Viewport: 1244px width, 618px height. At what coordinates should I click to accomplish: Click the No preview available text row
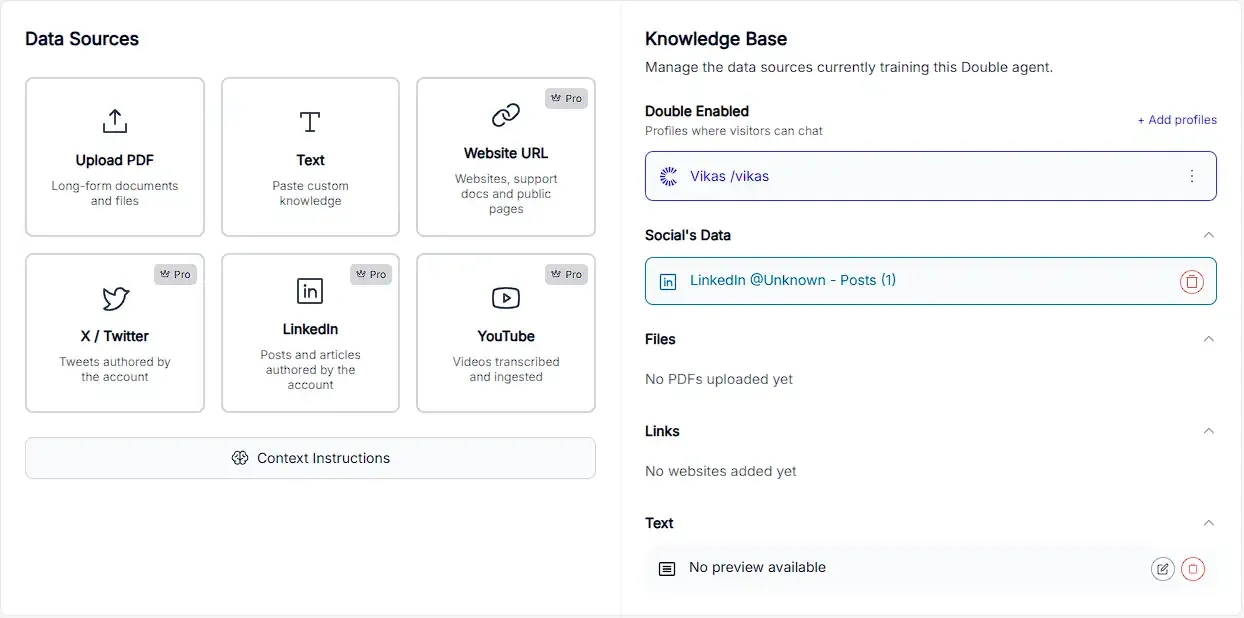click(x=931, y=568)
